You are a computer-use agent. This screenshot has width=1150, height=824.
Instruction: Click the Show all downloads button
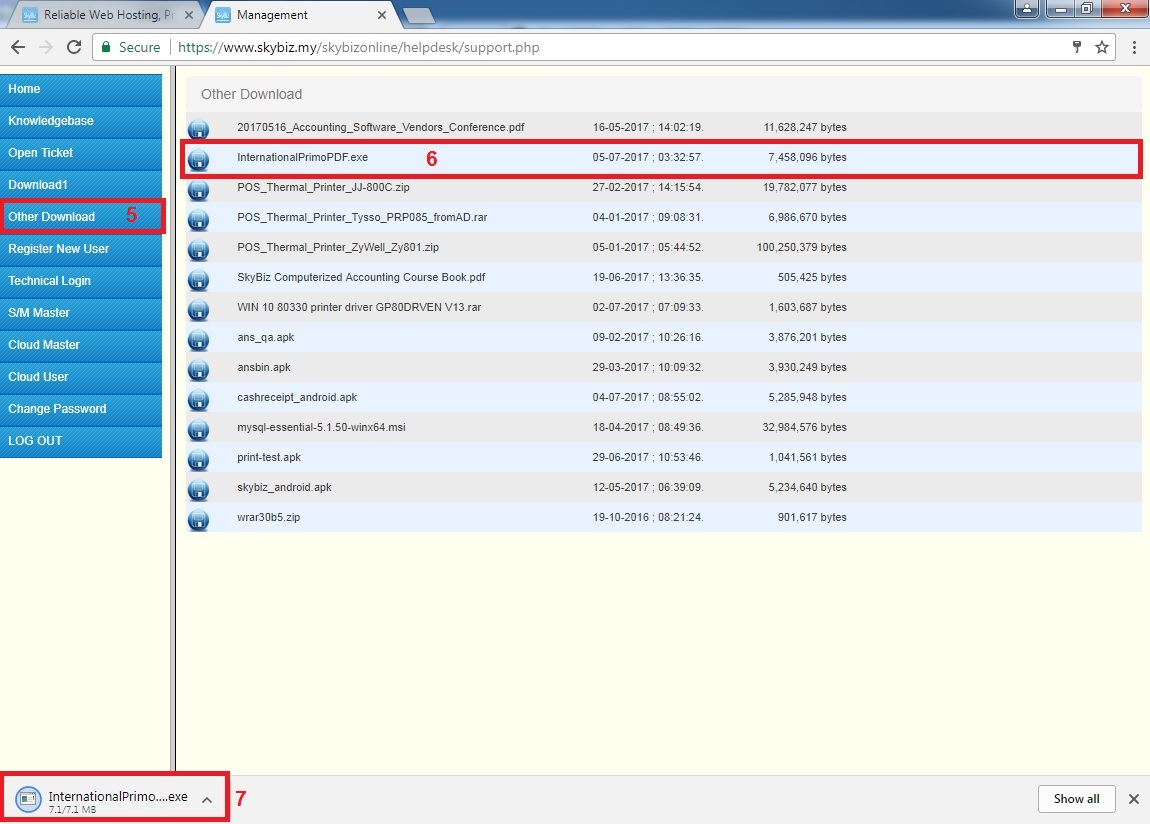pos(1076,799)
